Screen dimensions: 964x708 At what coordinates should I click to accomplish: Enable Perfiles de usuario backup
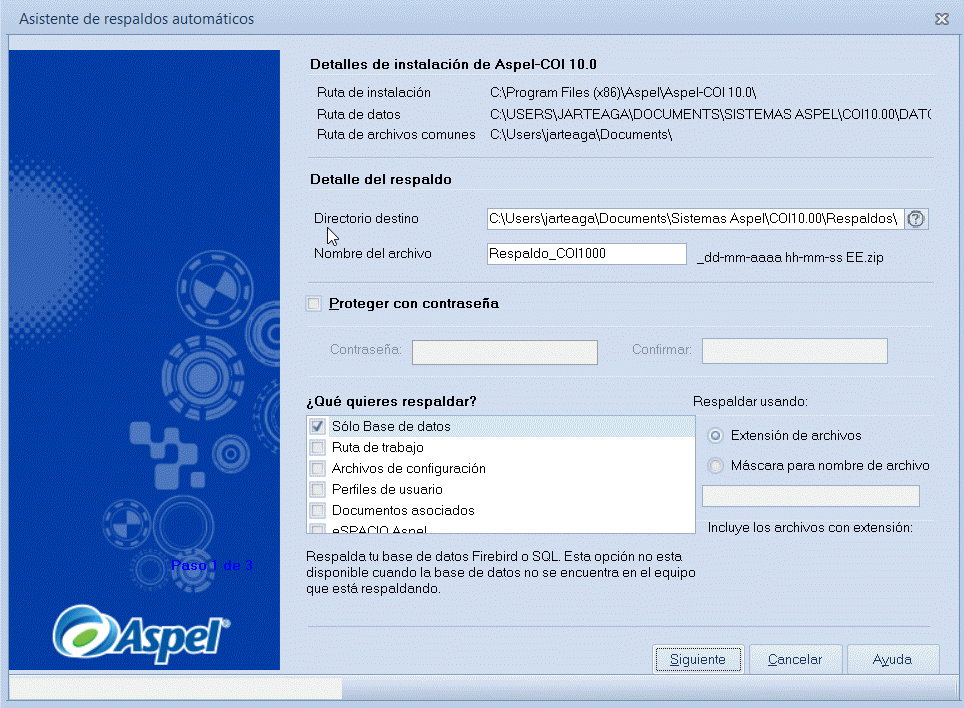[x=317, y=488]
